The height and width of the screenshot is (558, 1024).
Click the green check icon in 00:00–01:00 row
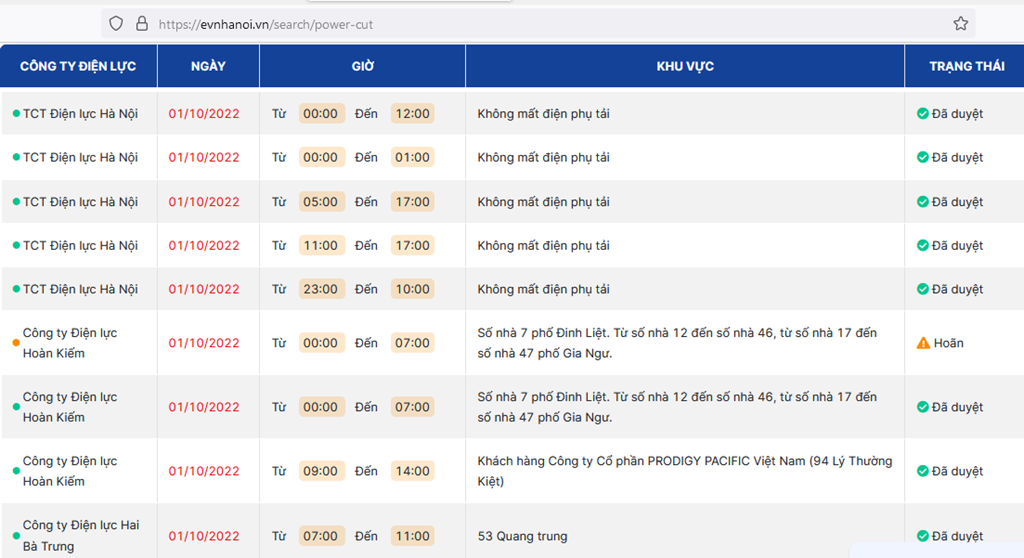coord(922,157)
